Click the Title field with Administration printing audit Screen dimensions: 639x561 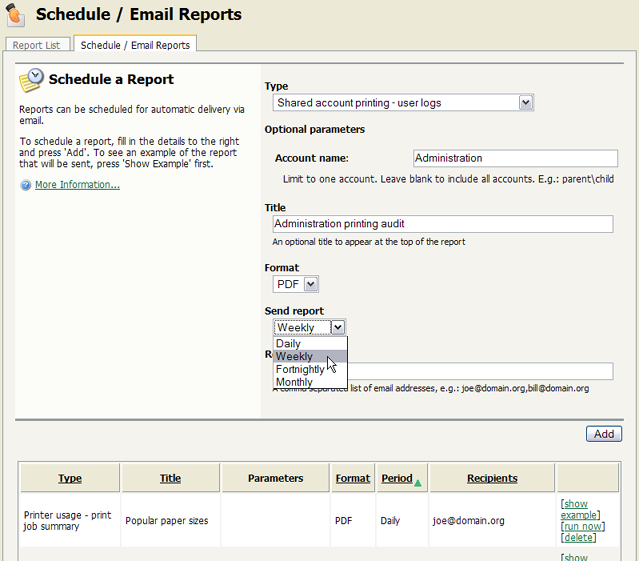click(x=443, y=224)
